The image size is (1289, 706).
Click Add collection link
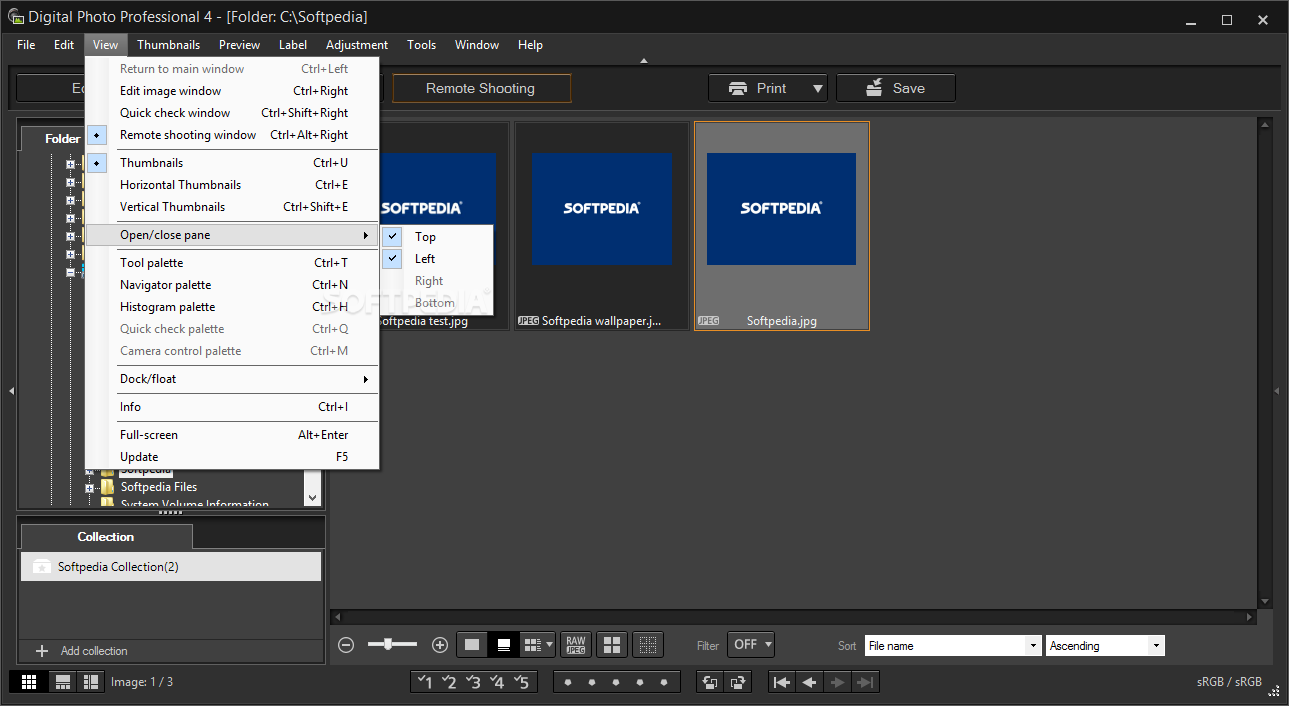(x=94, y=651)
